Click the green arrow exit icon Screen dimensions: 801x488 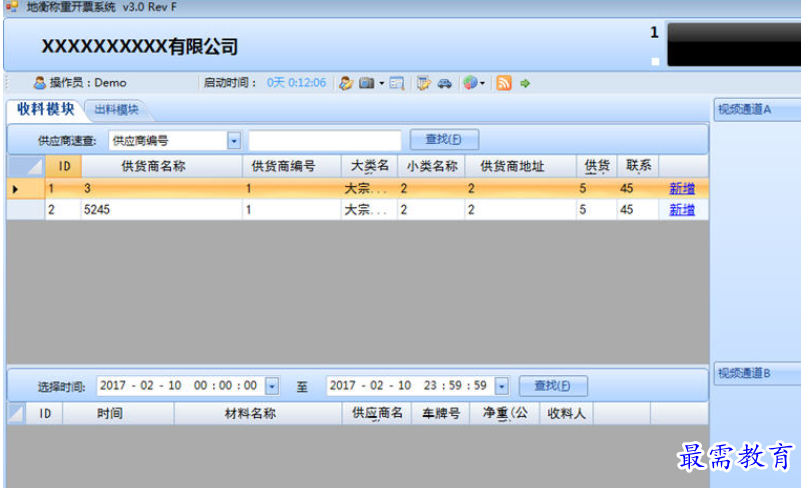[525, 83]
